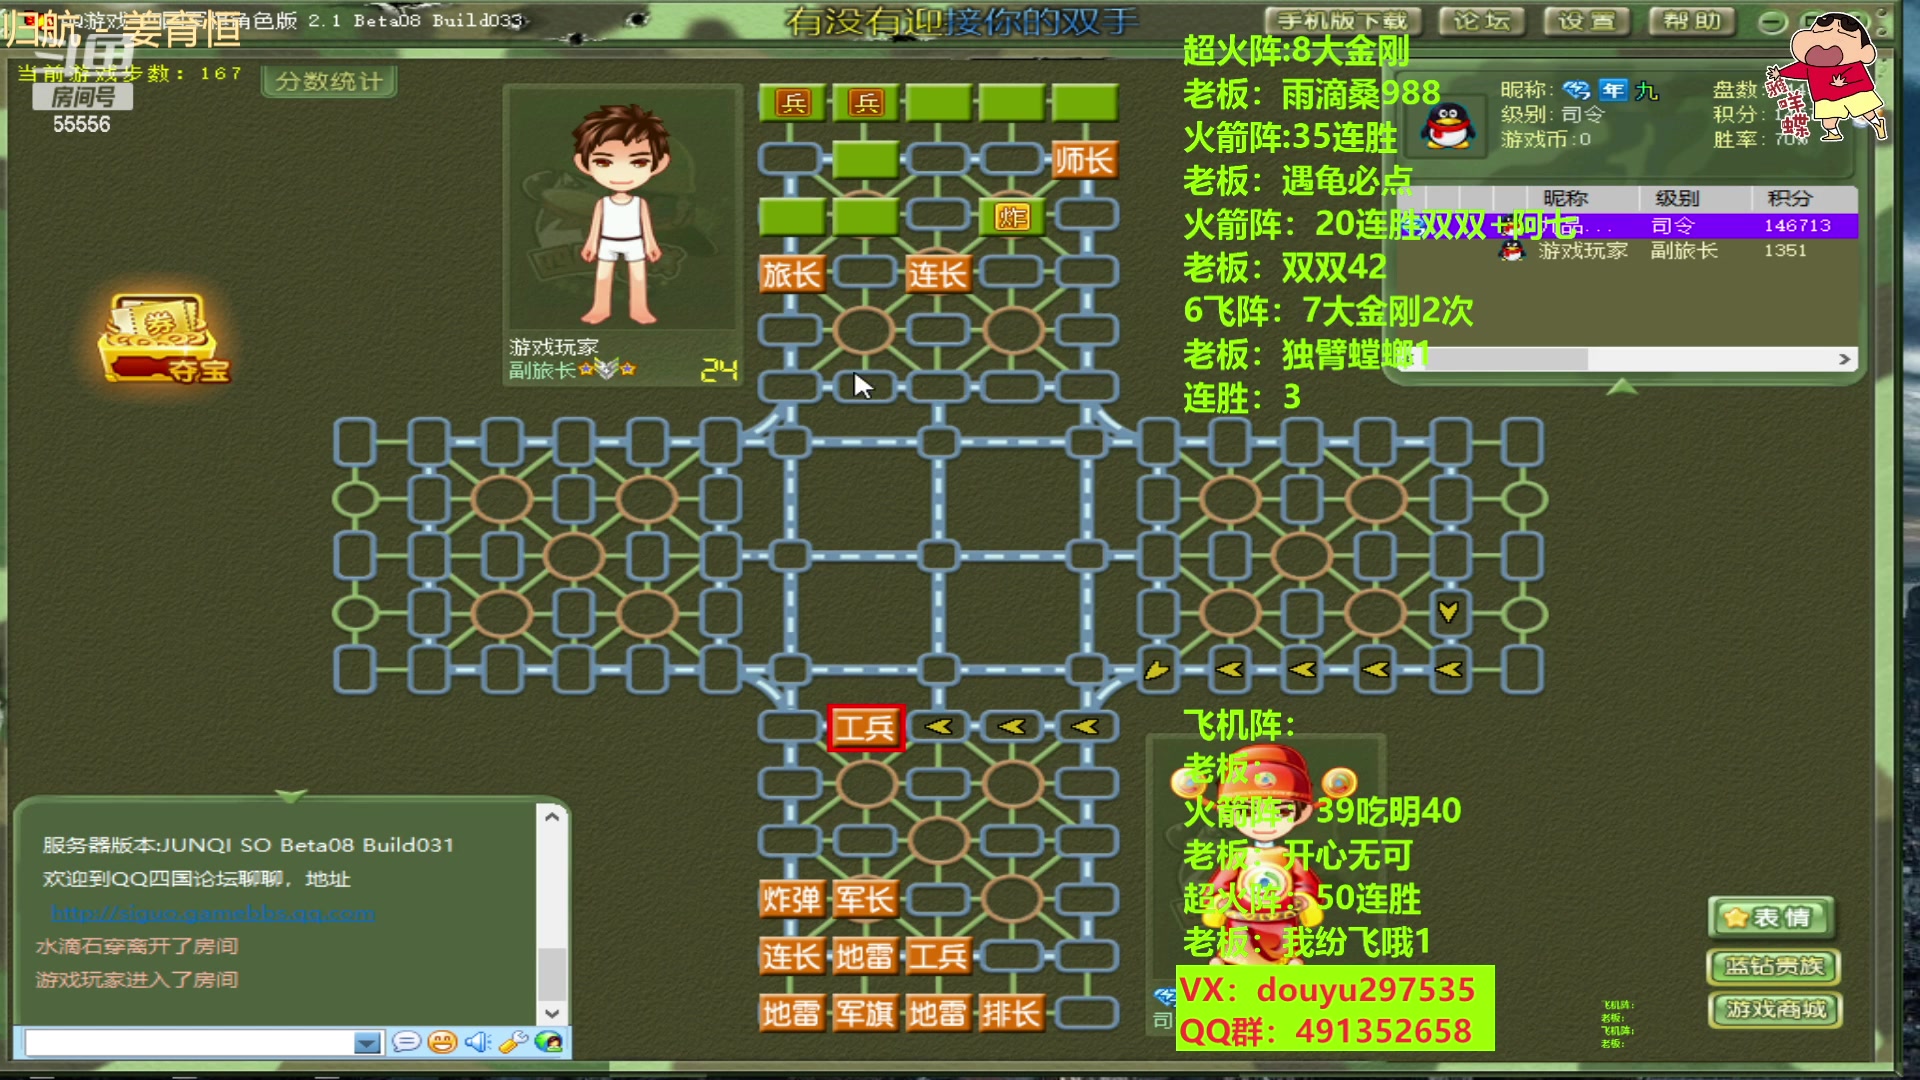1920x1080 pixels.
Task: Click the opponent's 连长 piece beside 旅长
Action: point(938,273)
